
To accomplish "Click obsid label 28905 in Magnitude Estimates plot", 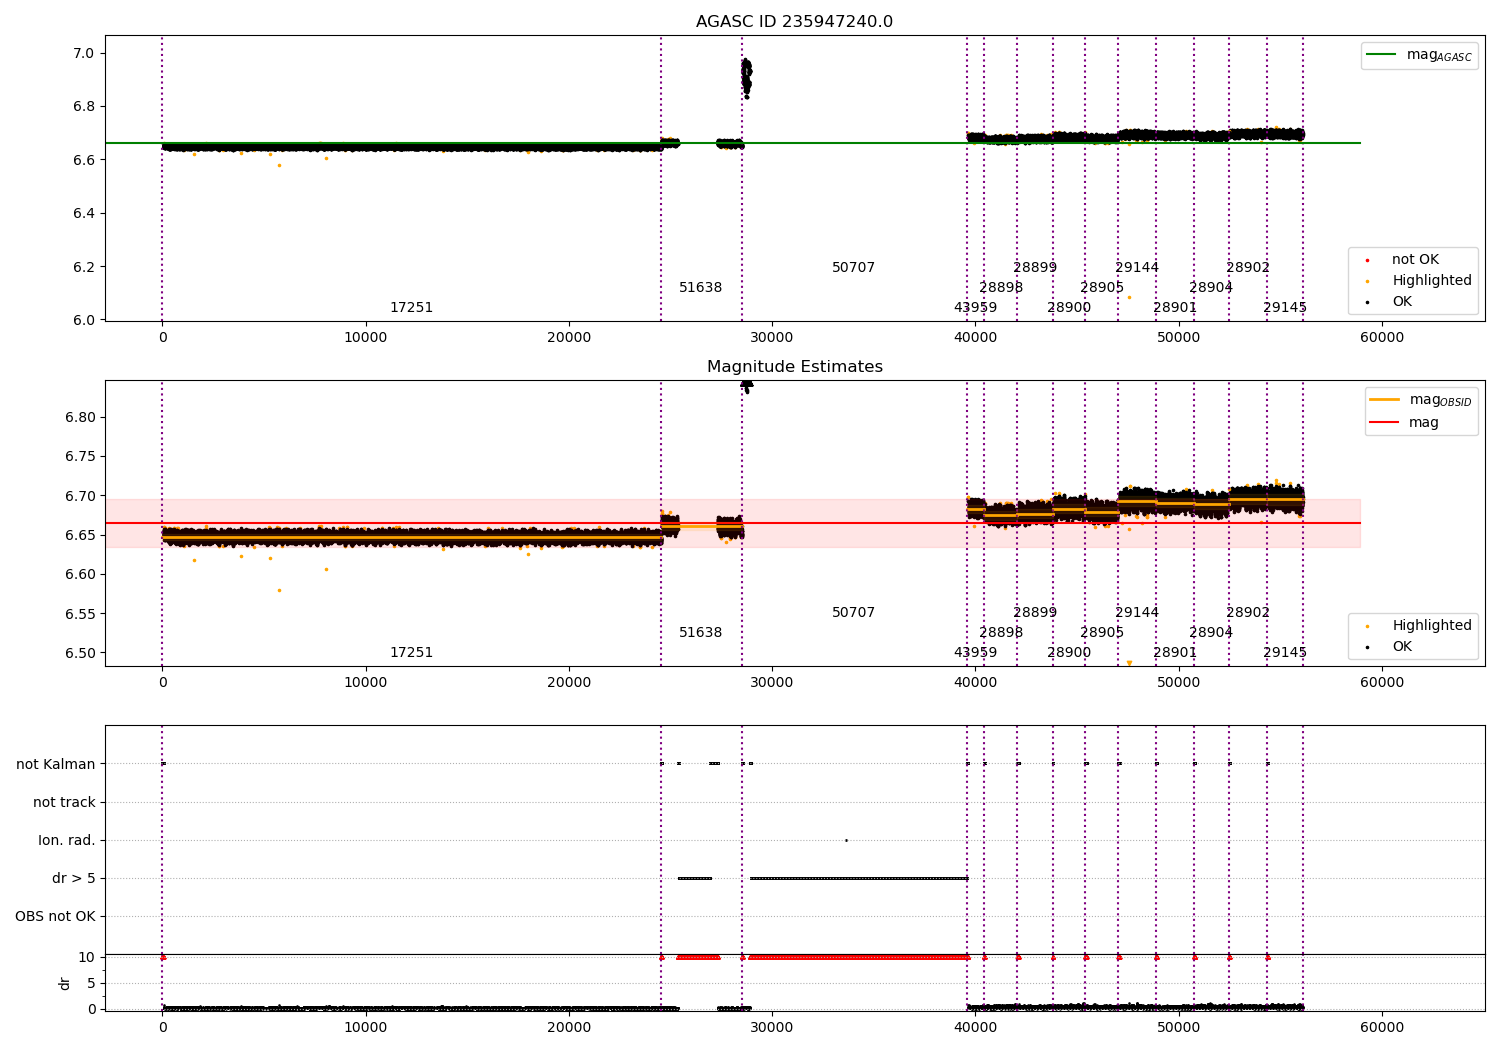I will pos(1102,633).
